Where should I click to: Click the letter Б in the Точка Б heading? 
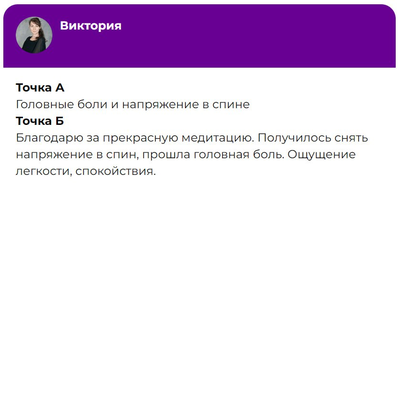[59, 121]
